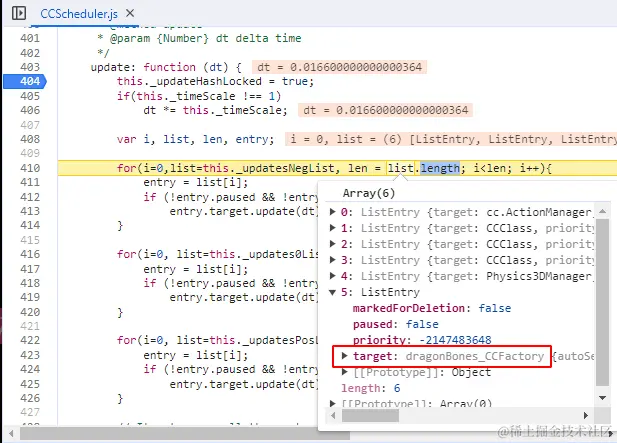617x443 pixels.
Task: Expand array entry 1 ListEntry
Action: [333, 228]
